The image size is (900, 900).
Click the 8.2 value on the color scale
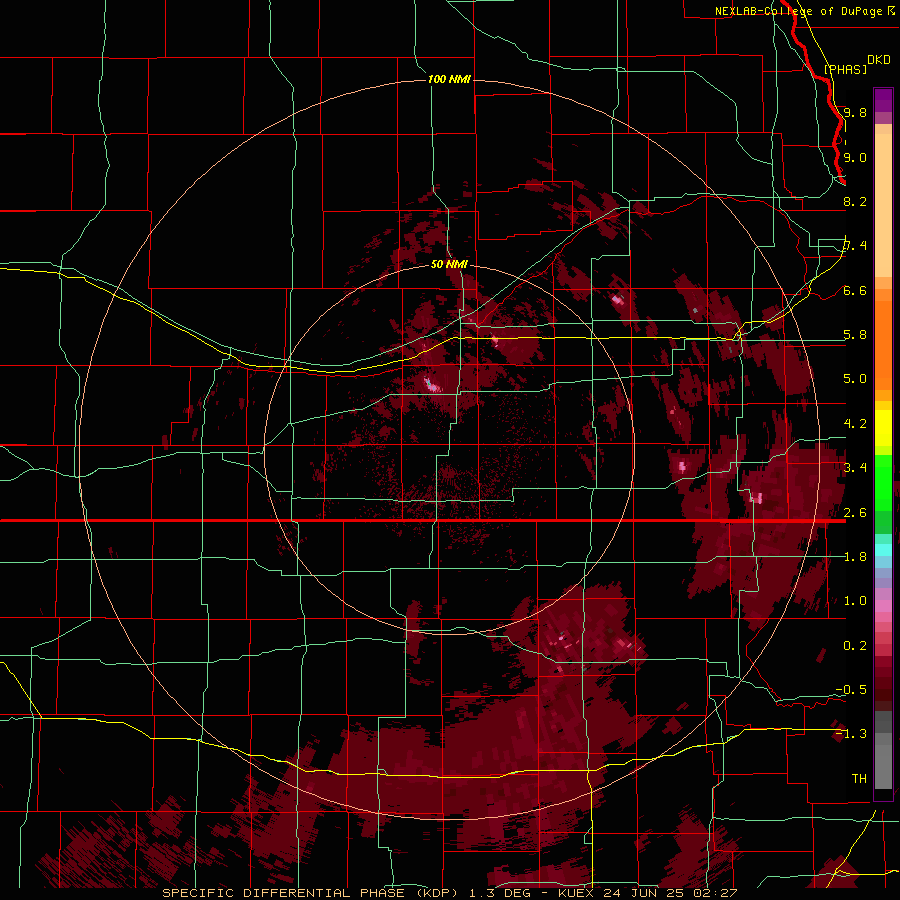click(855, 201)
